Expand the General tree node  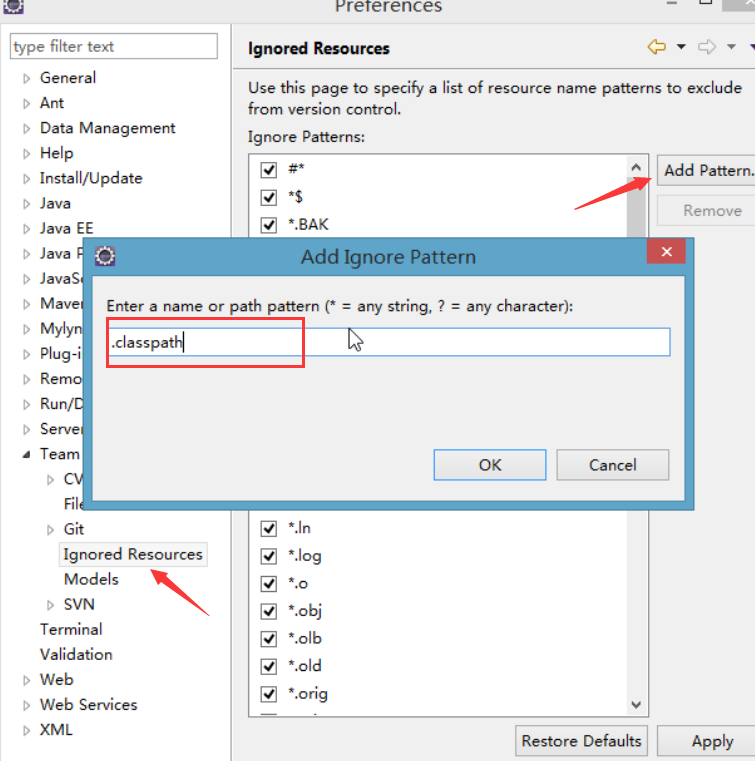click(x=26, y=79)
